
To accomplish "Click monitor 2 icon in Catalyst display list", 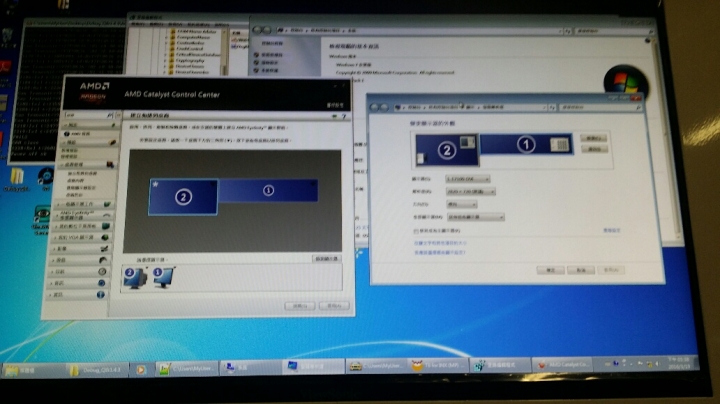I will (x=135, y=278).
